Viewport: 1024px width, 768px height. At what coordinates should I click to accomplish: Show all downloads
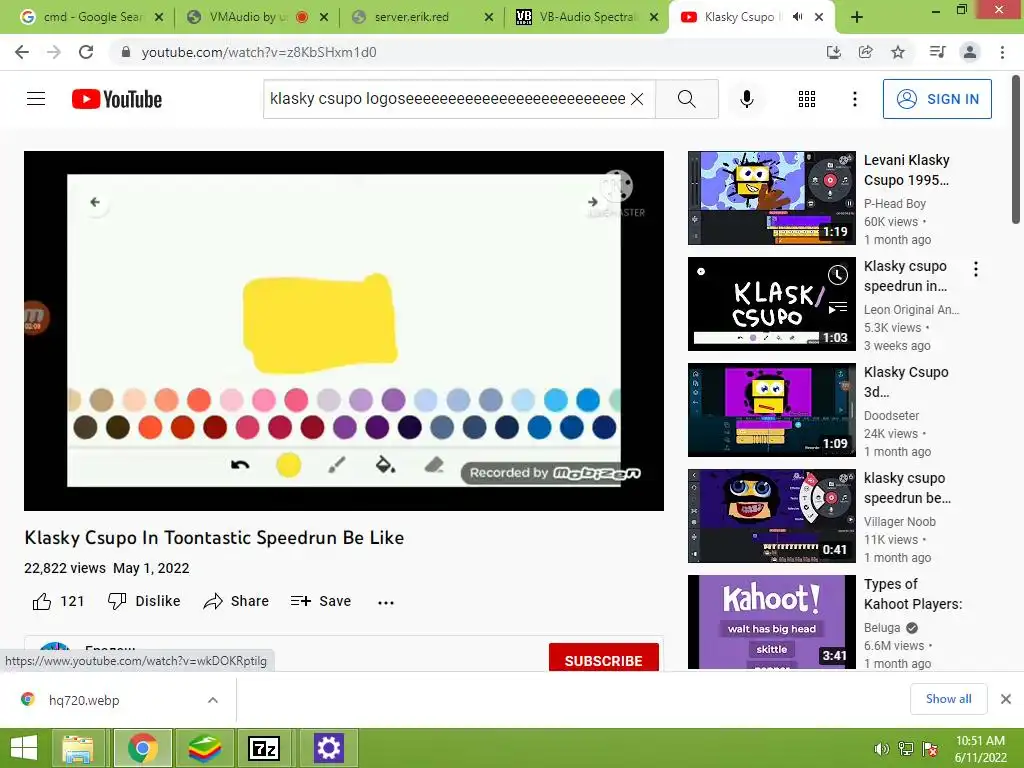tap(948, 699)
